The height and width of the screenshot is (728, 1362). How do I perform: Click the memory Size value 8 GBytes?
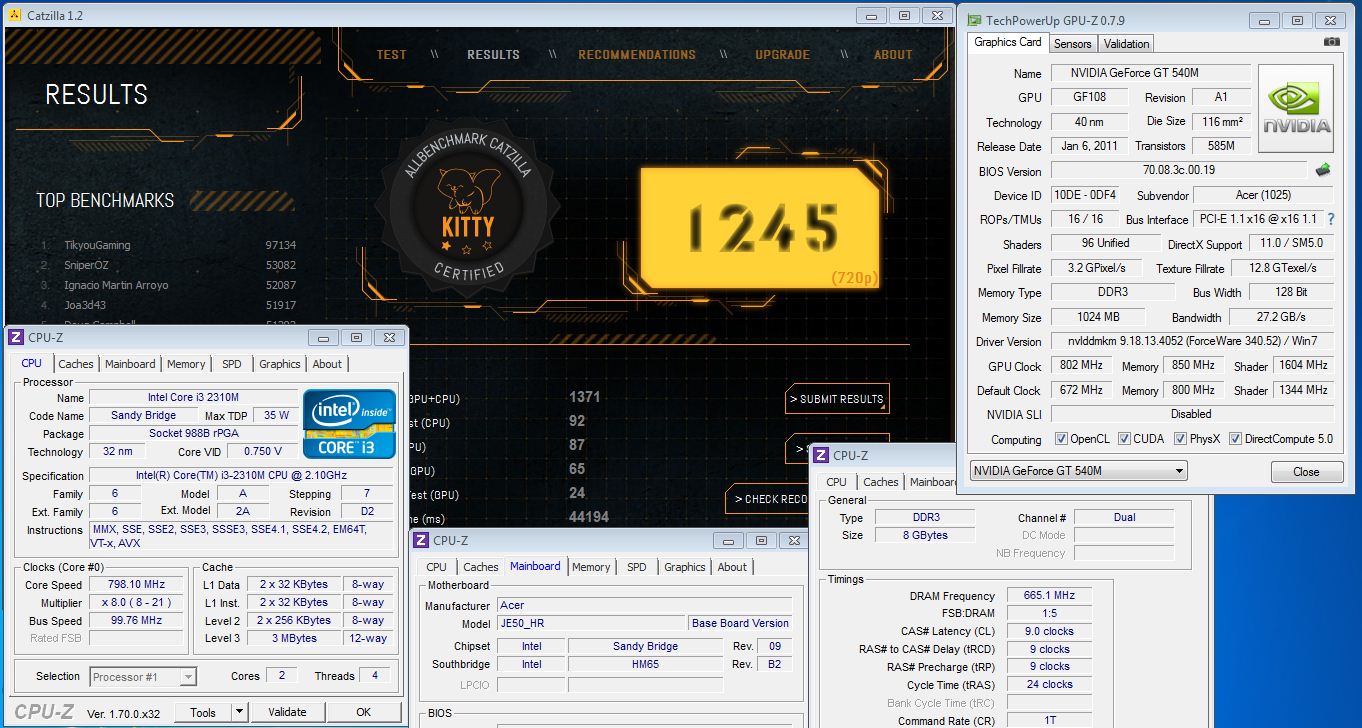(925, 535)
